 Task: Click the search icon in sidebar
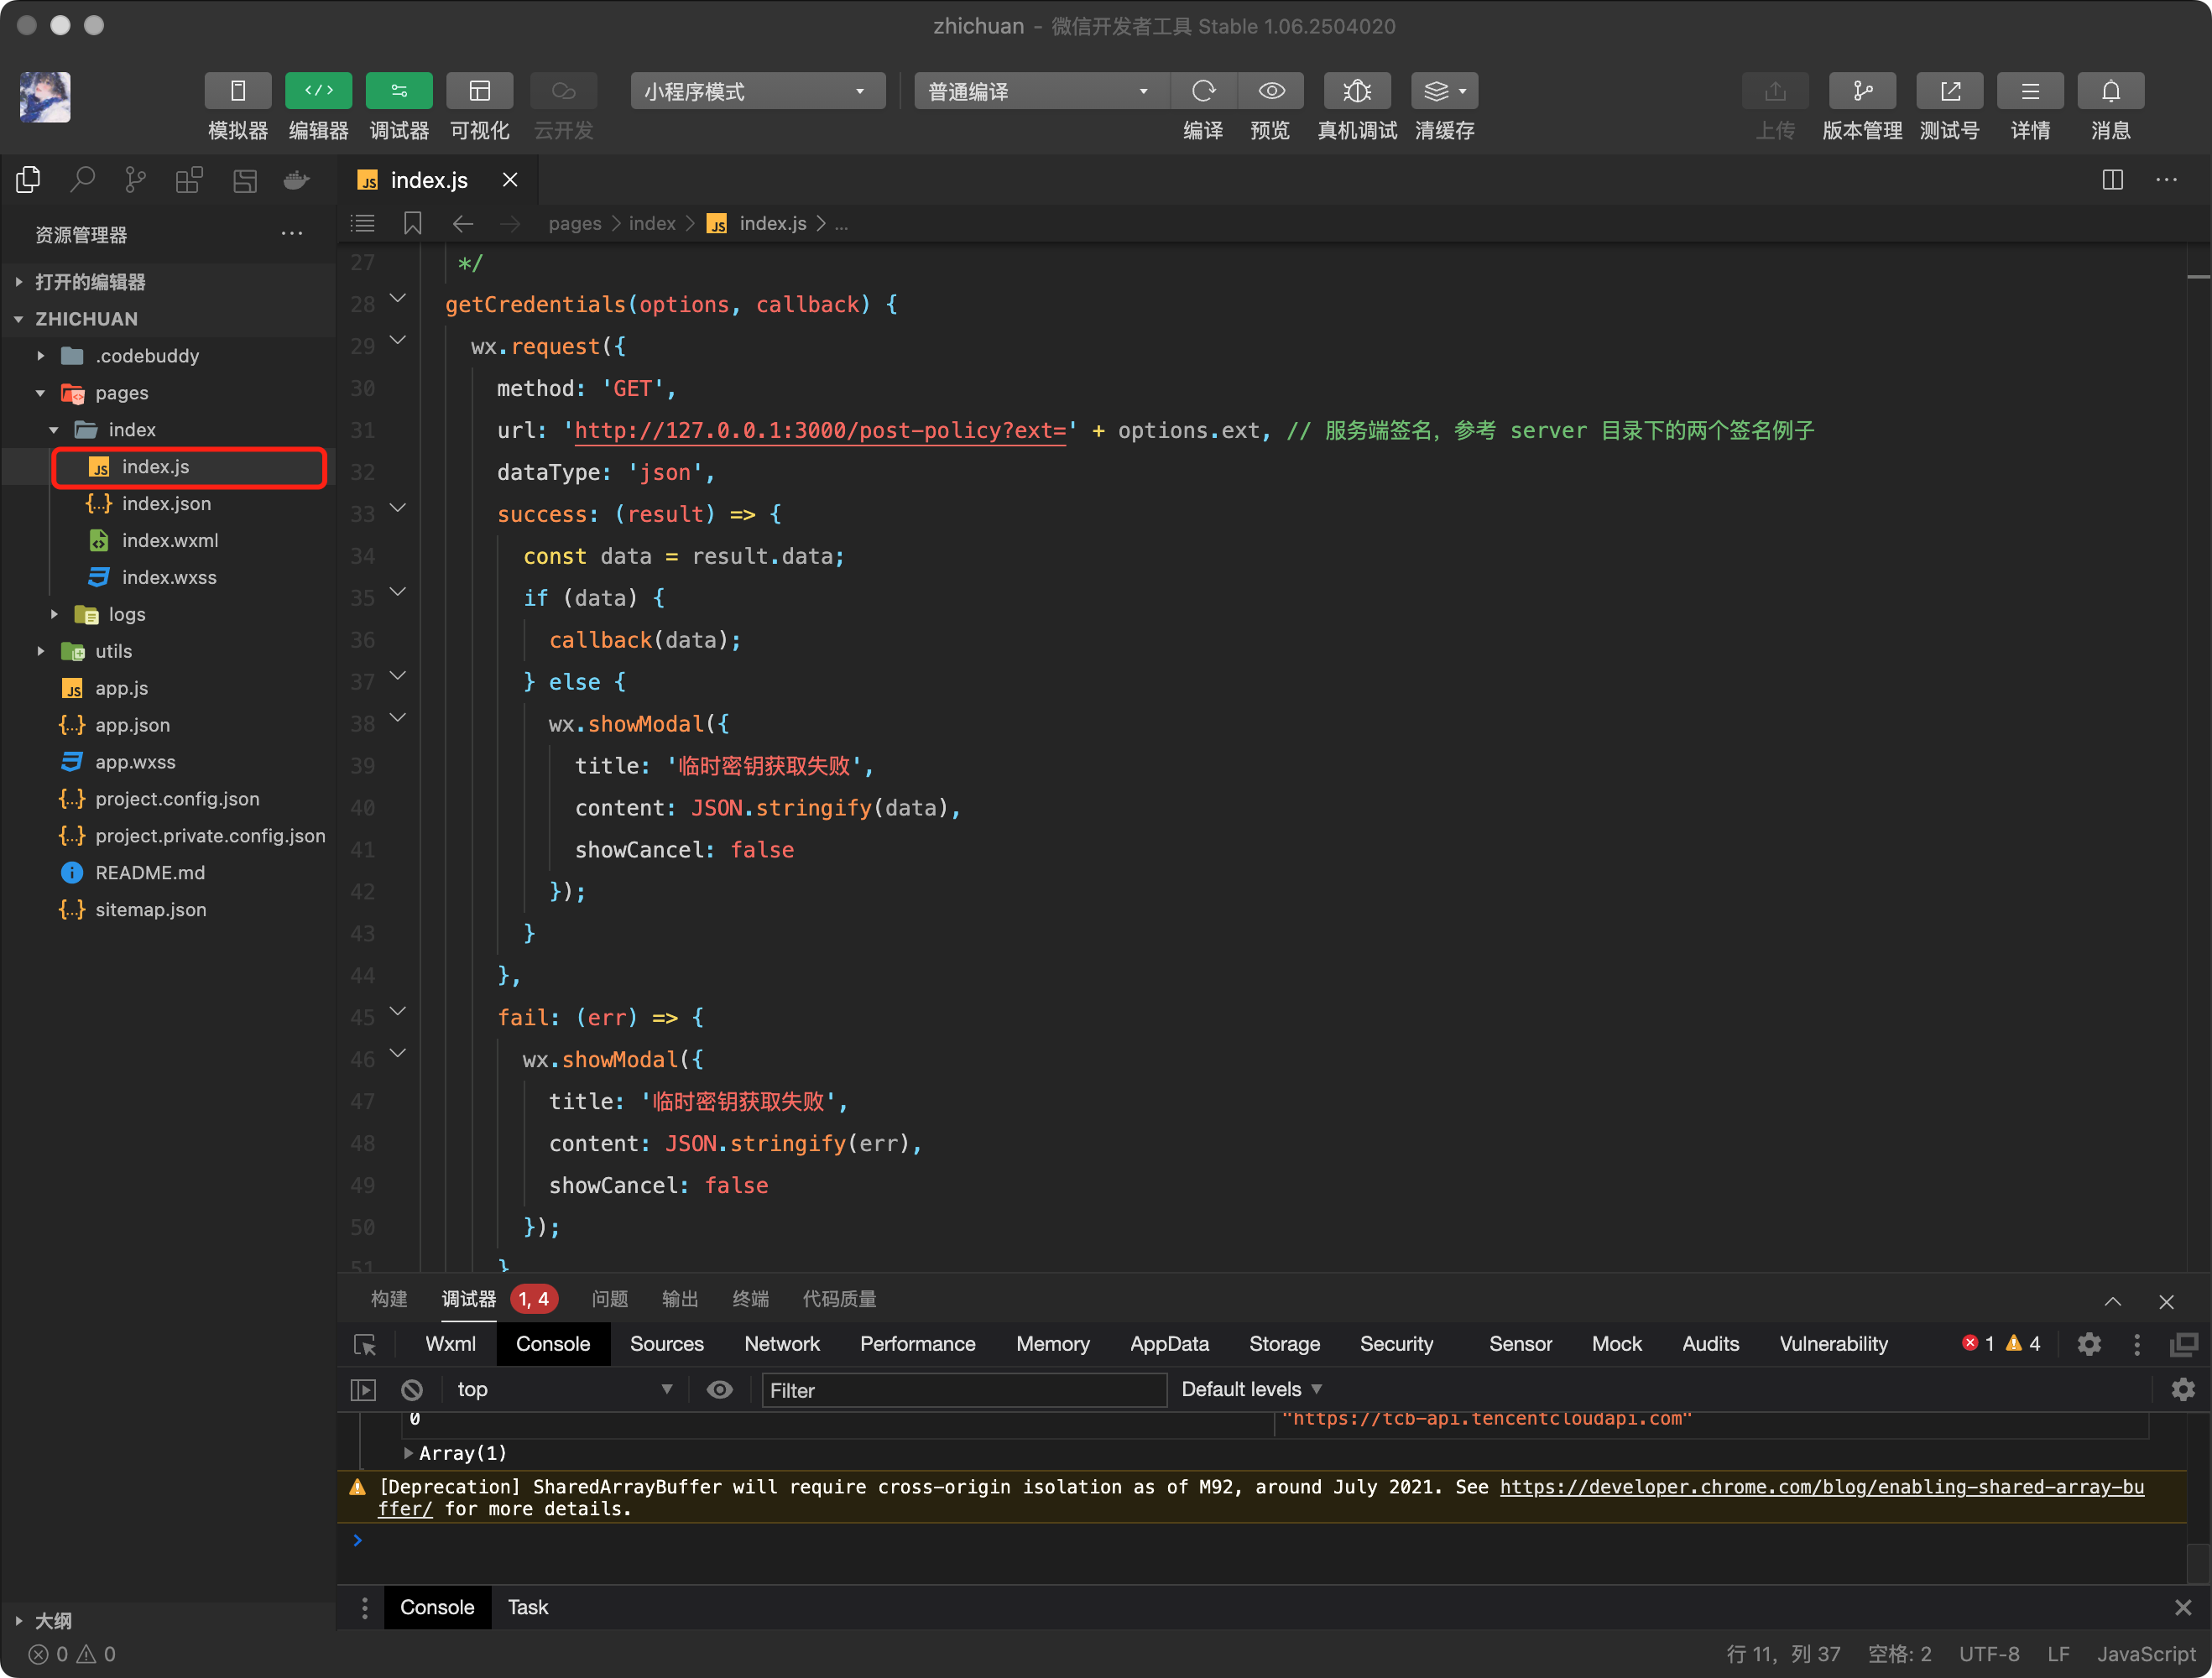82,180
